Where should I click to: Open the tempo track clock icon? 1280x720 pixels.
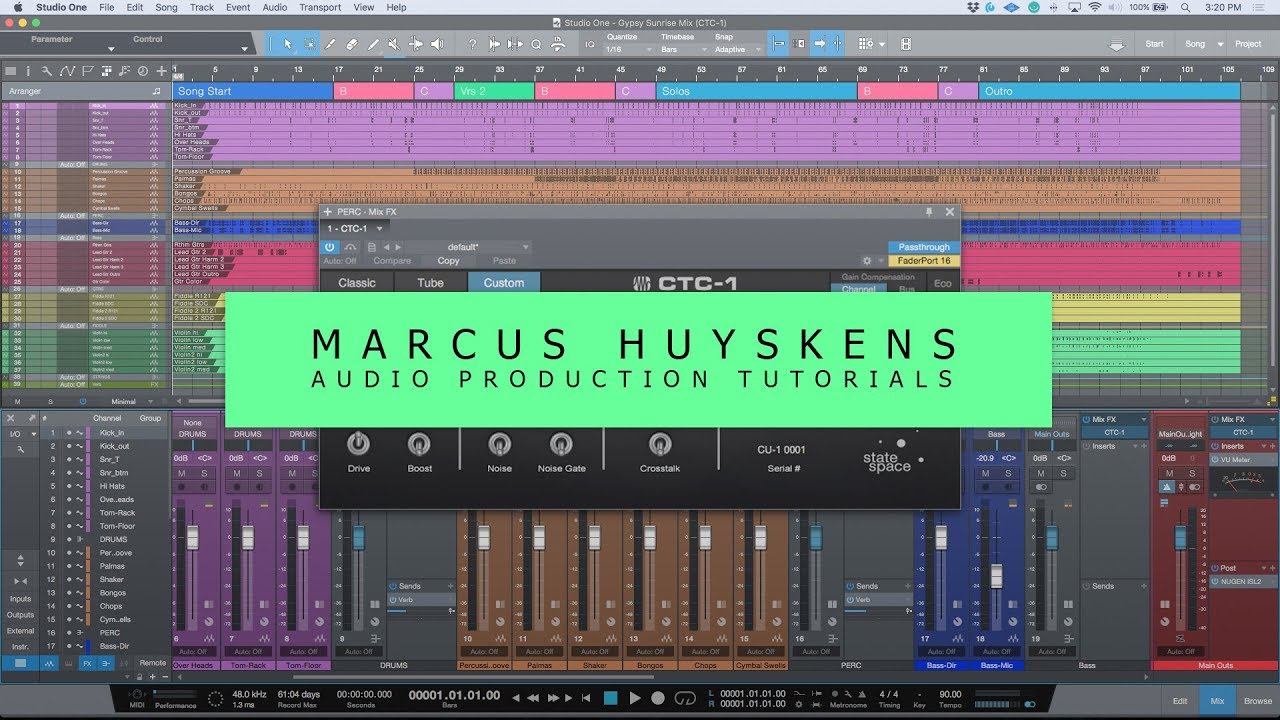pos(142,71)
